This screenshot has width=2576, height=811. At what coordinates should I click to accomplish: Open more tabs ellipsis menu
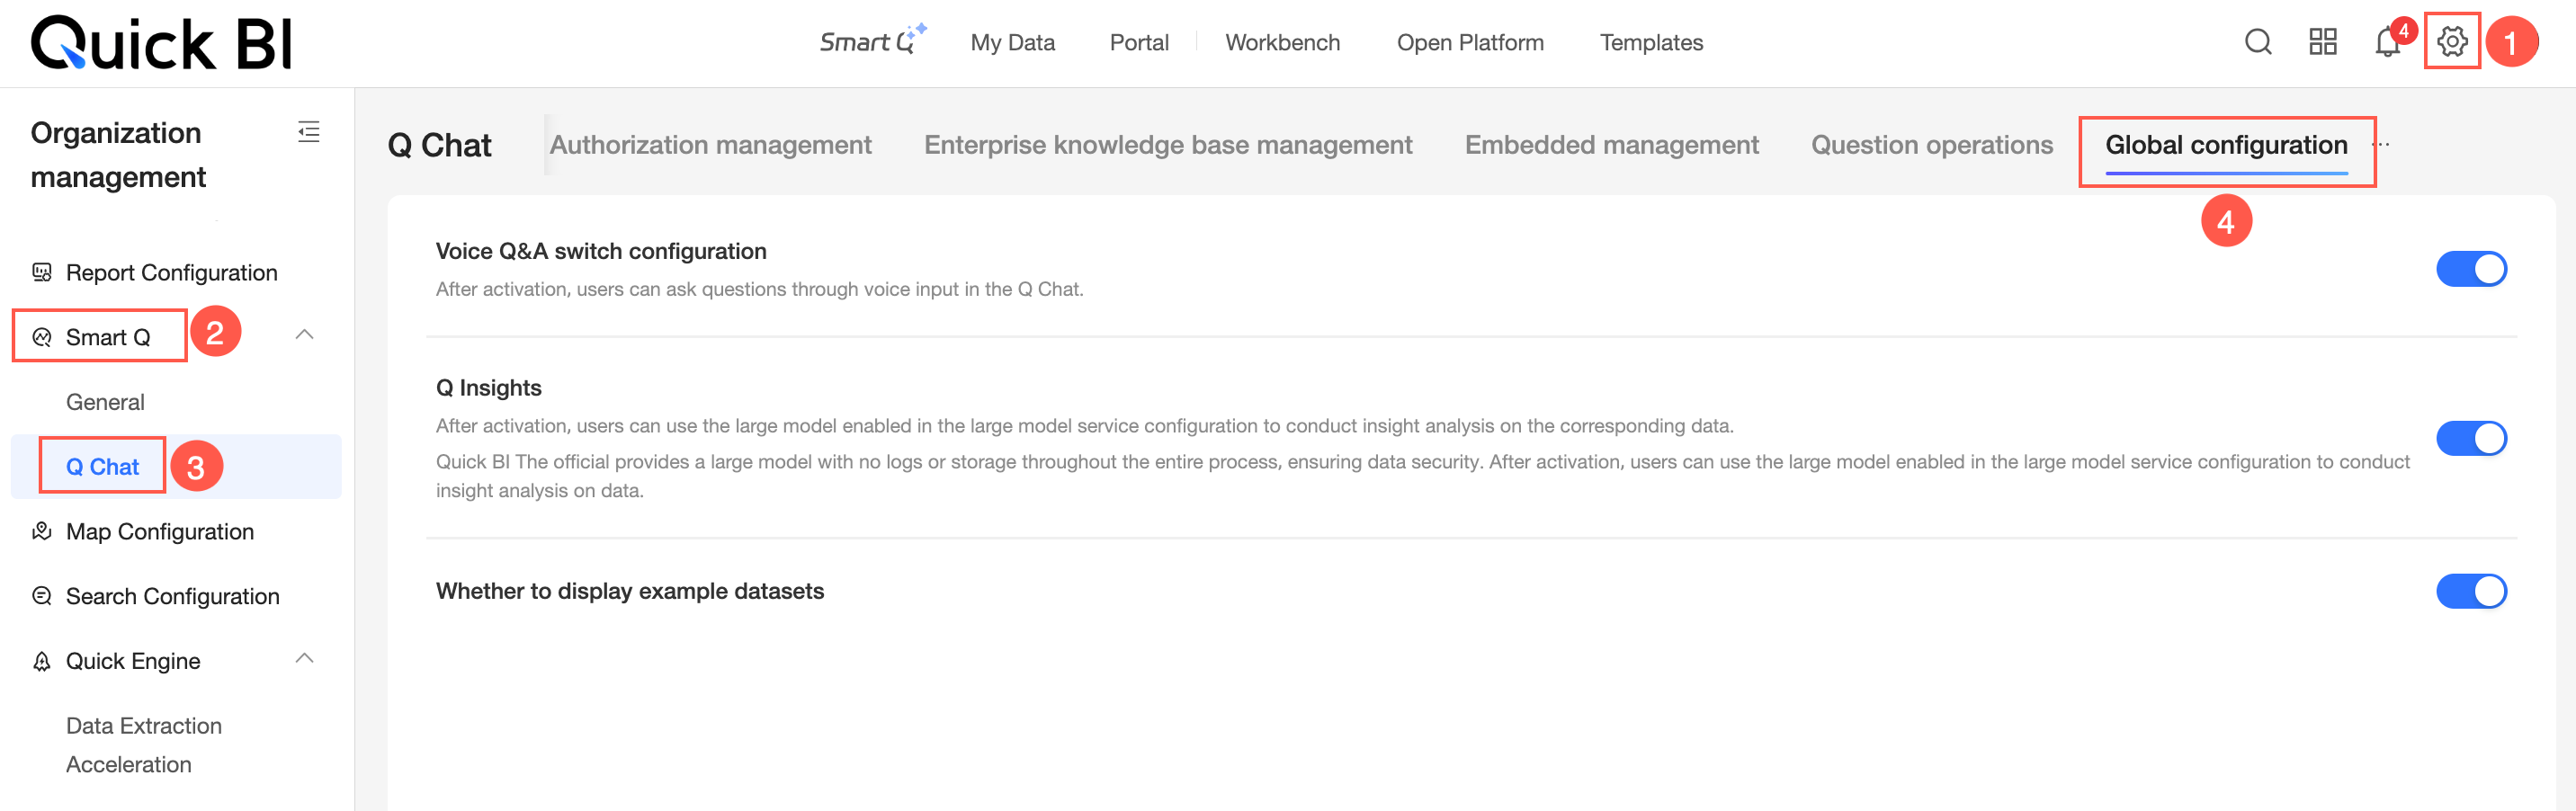2381,145
